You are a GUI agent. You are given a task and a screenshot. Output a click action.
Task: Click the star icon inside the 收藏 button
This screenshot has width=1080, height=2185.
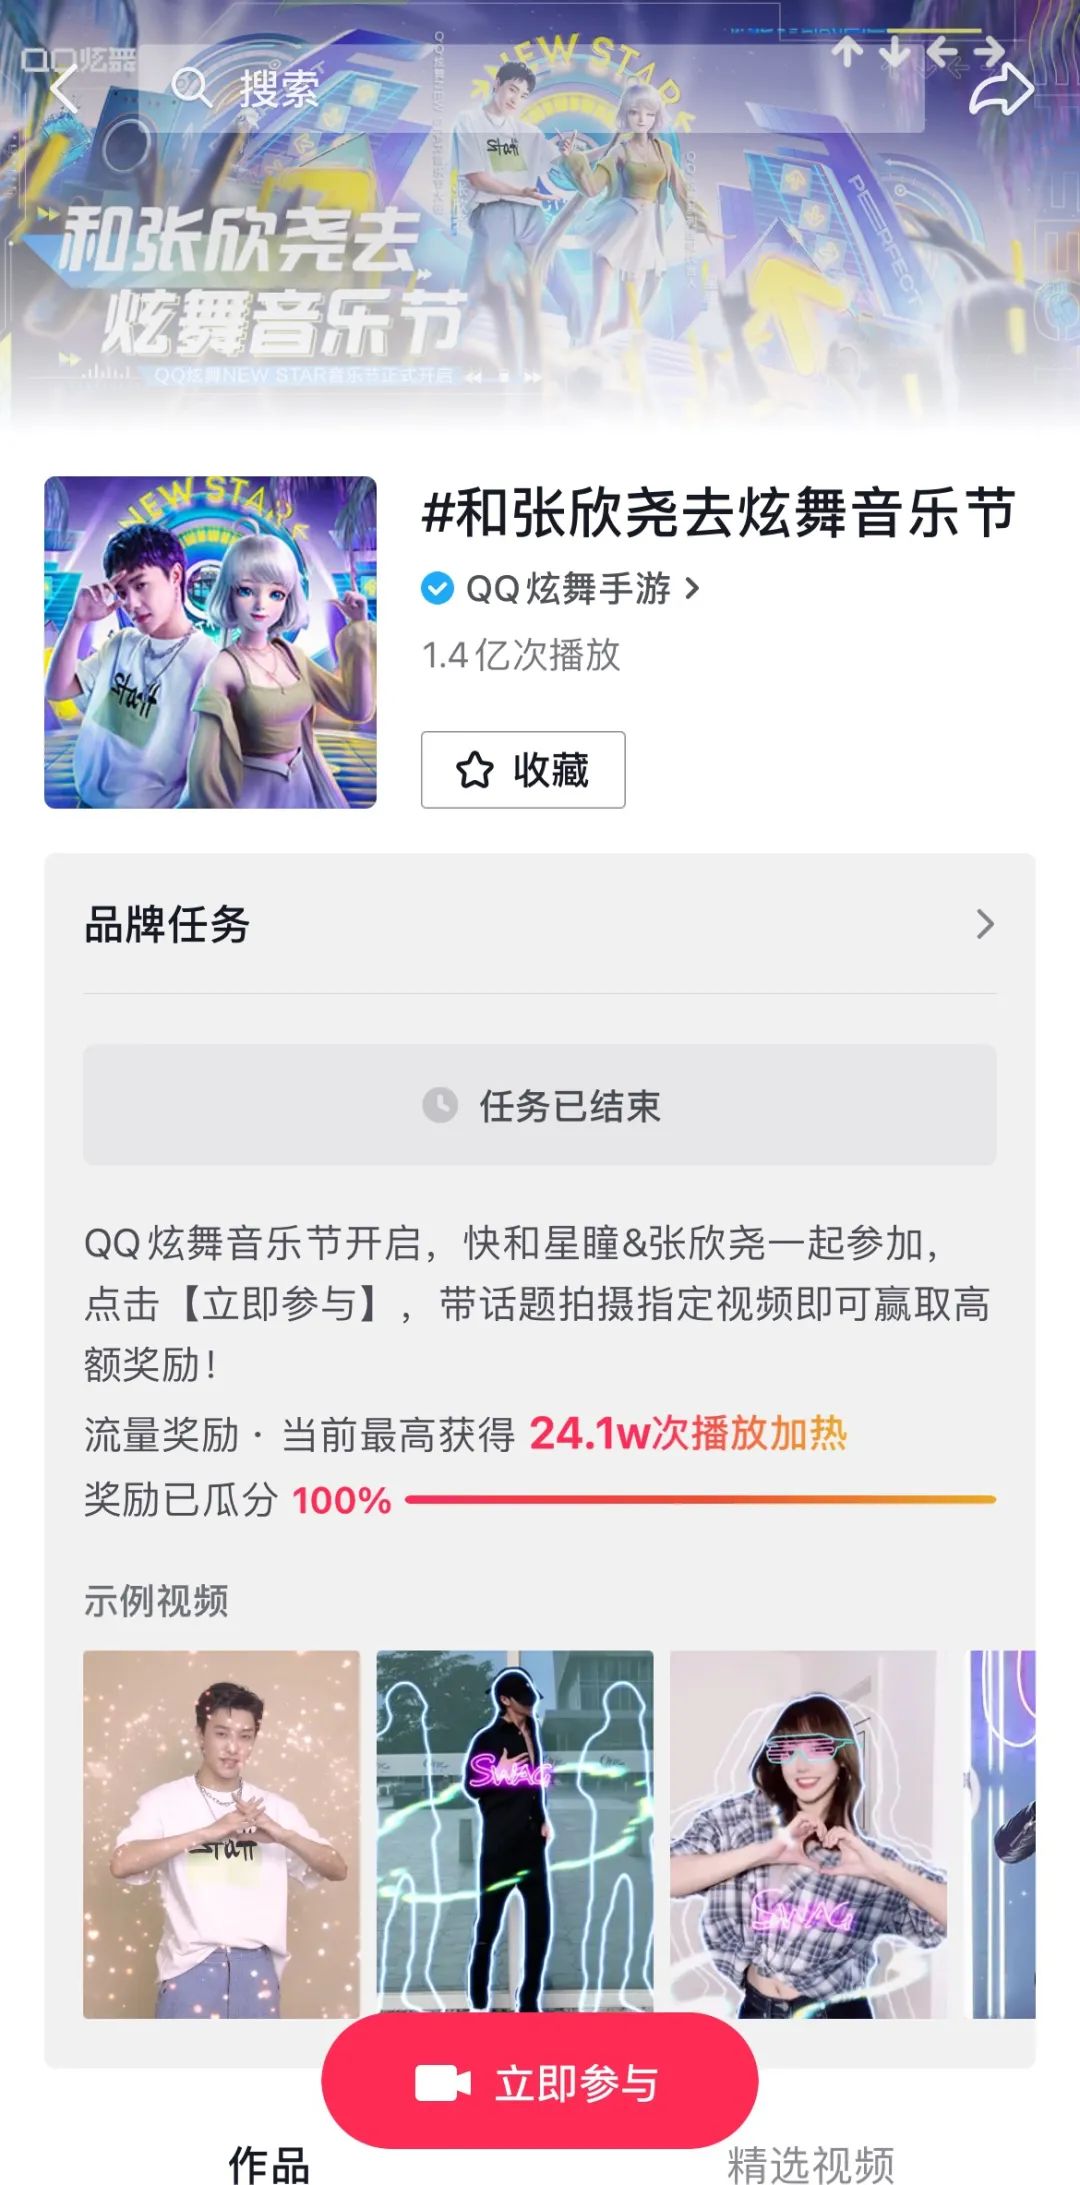474,770
